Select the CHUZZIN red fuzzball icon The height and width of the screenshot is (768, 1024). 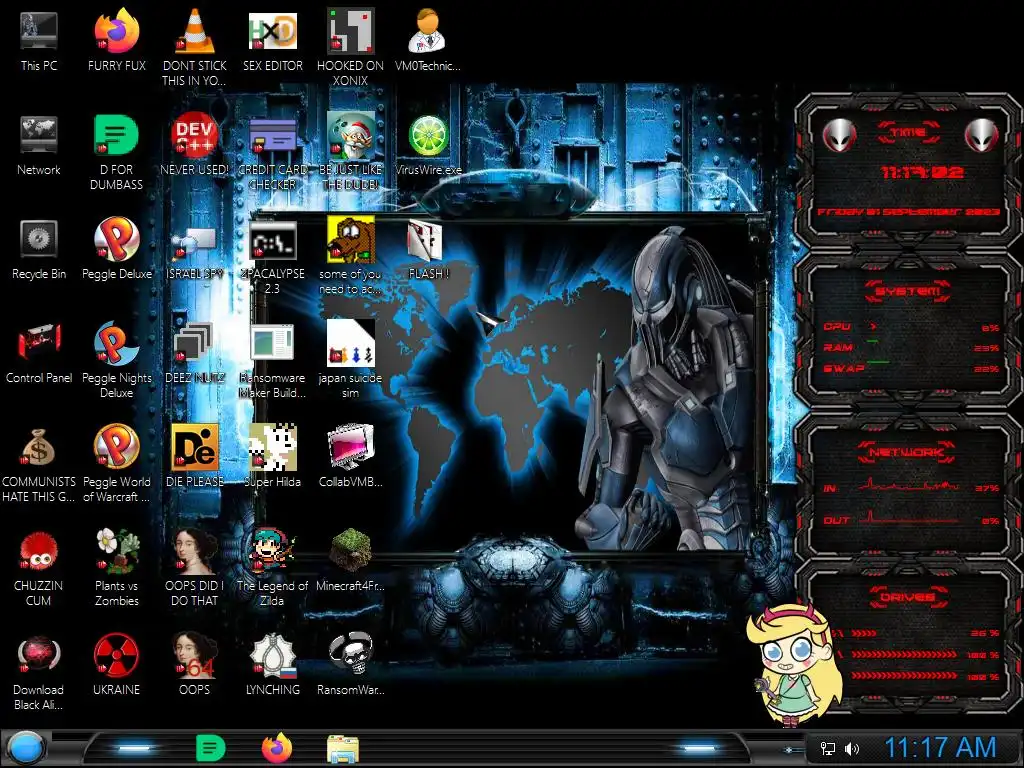pos(39,568)
